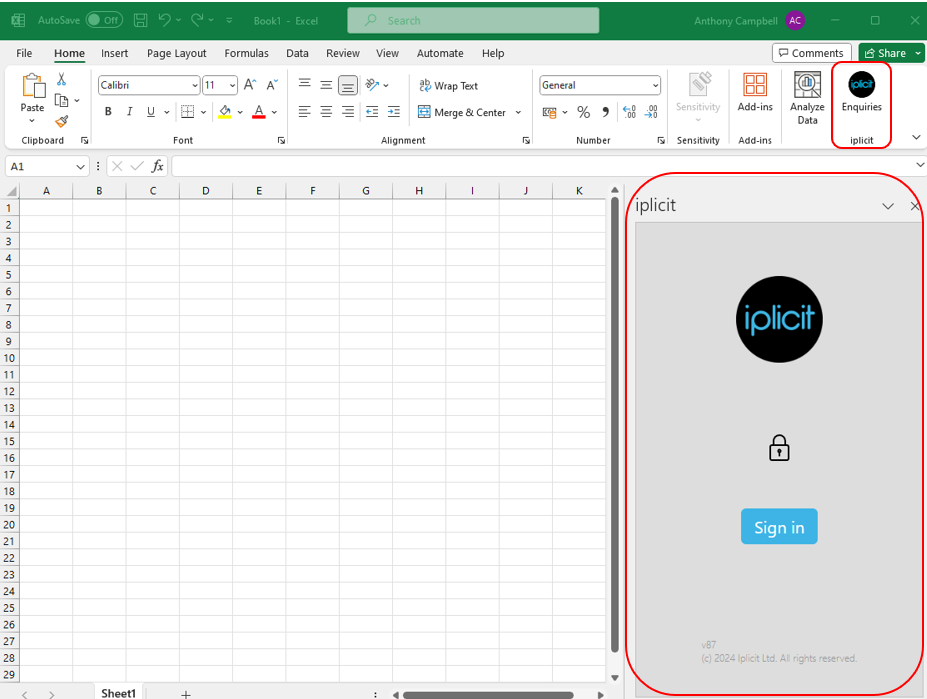Open the iplicit Enquiries add-in

[861, 92]
